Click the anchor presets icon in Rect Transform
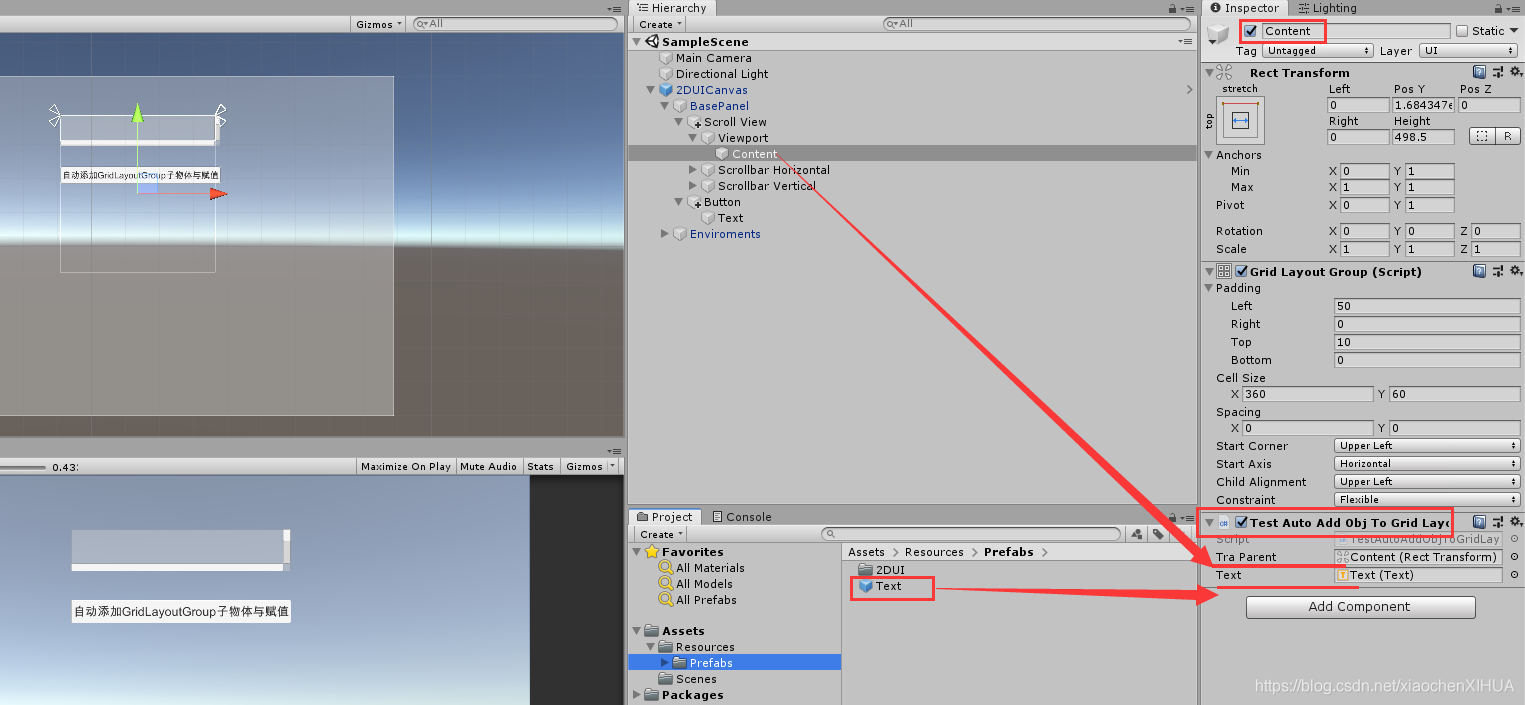The image size is (1525, 705). tap(1239, 119)
